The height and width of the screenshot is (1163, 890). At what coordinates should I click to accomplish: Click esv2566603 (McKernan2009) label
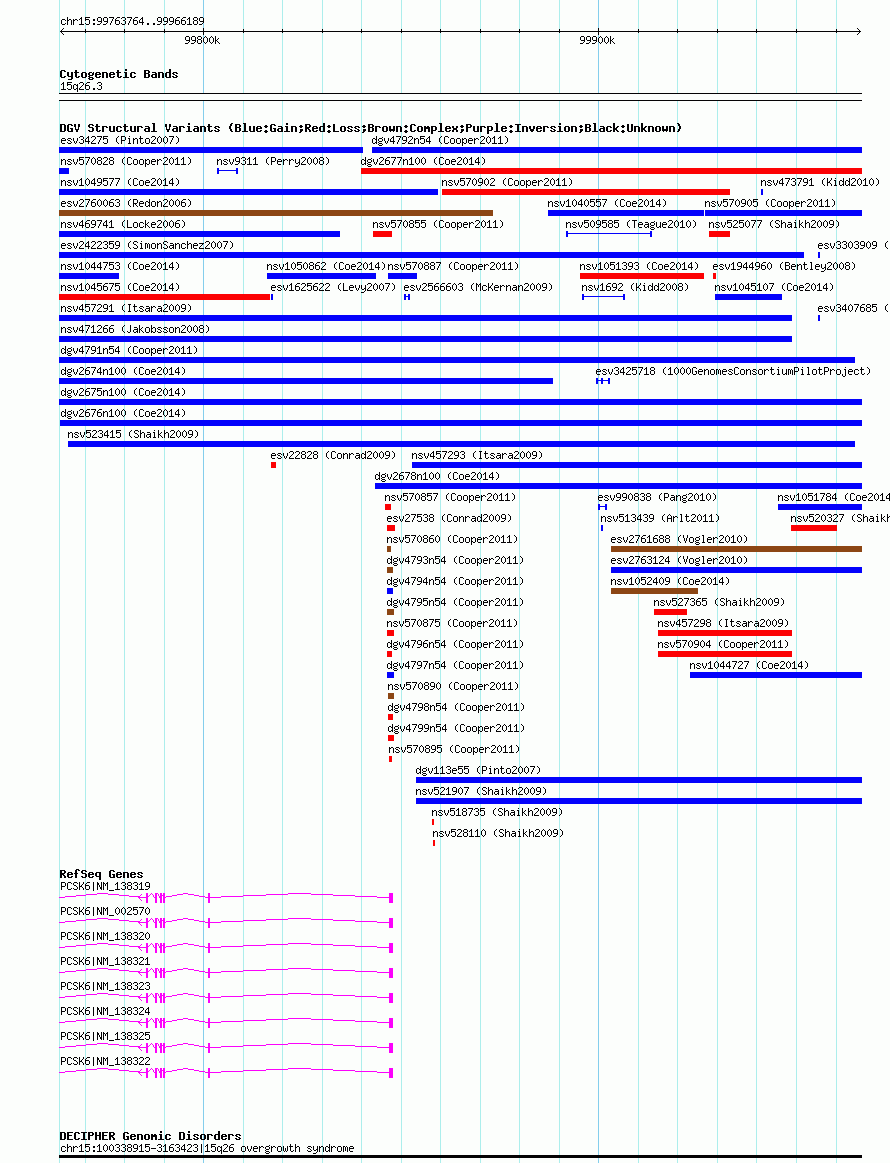478,287
